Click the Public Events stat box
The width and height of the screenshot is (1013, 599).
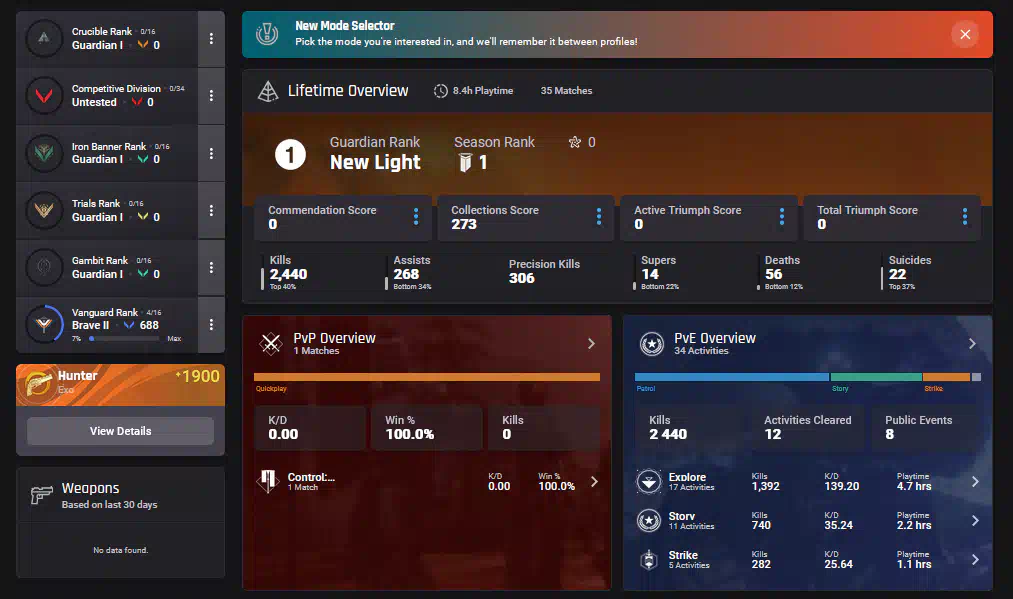click(x=926, y=427)
